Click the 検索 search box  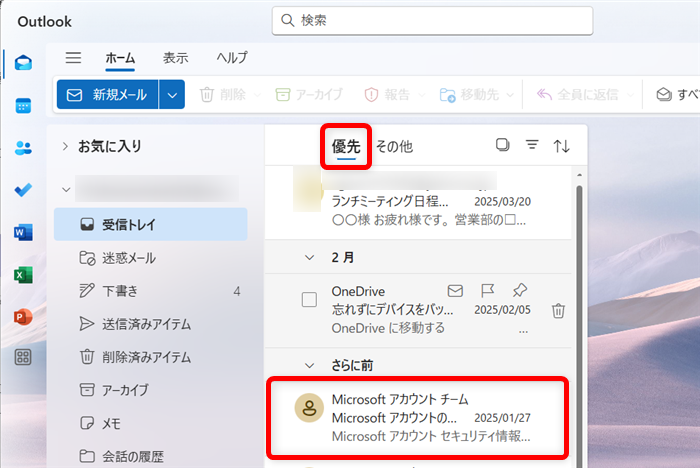tap(432, 20)
